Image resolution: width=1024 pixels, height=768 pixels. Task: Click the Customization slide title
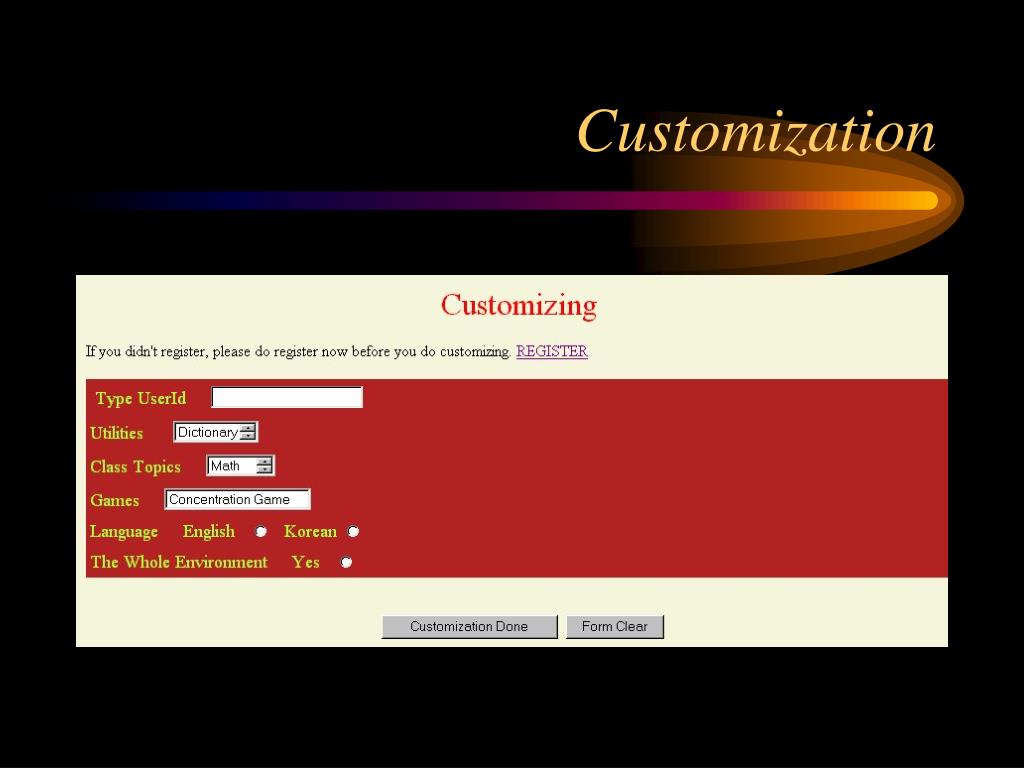(756, 132)
